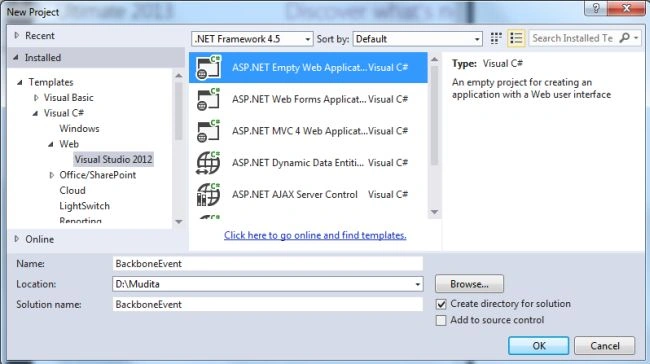The height and width of the screenshot is (364, 650).
Task: Click the ASP.NET MVC 4 Web Application icon
Action: (209, 131)
